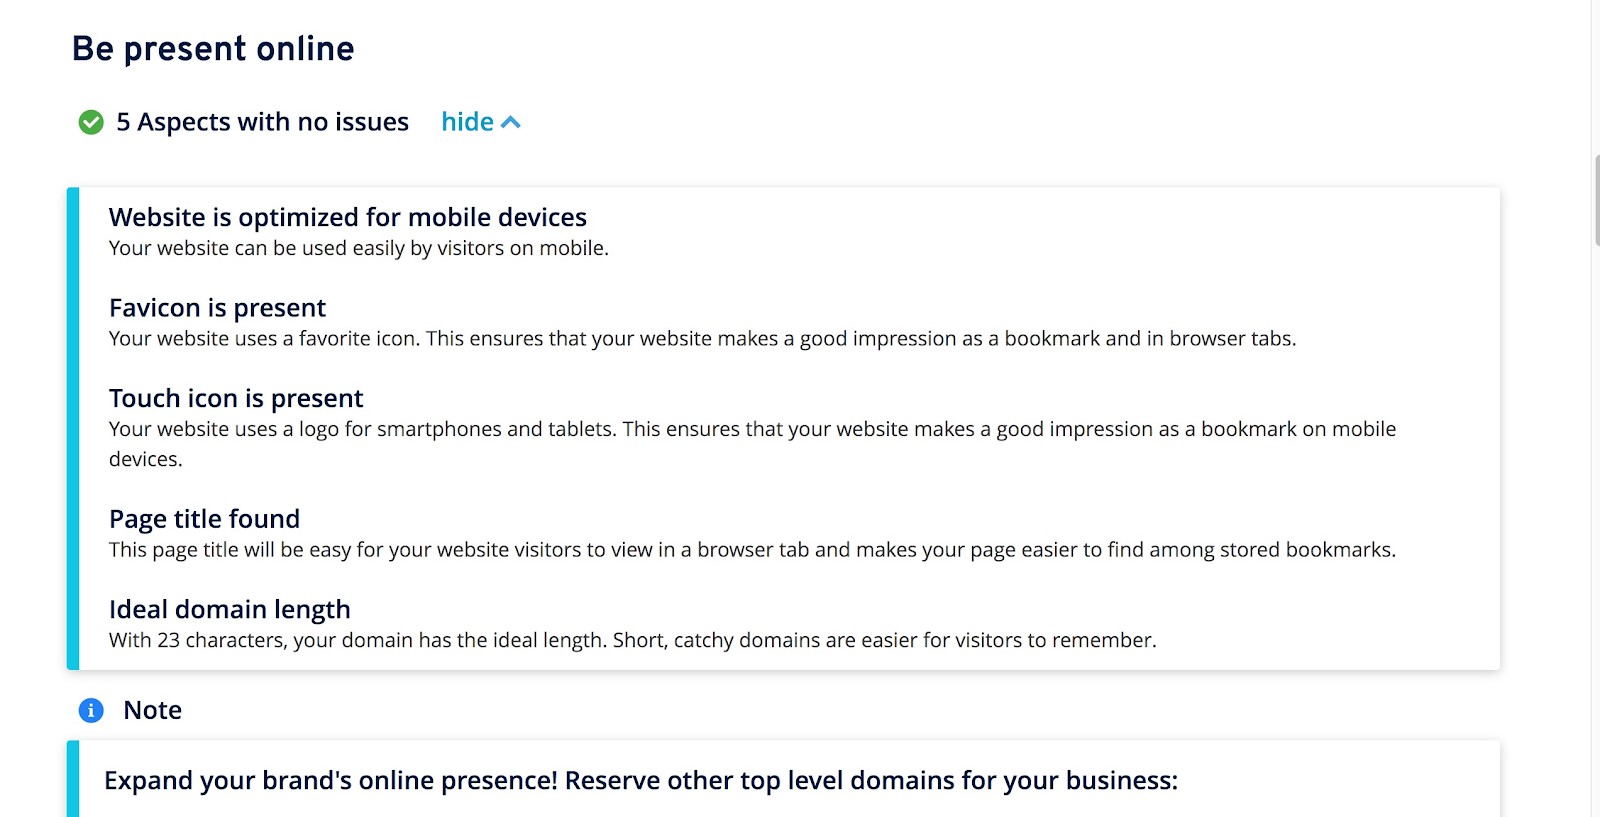Click the green checkmark success icon
Viewport: 1600px width, 817px height.
(x=92, y=121)
